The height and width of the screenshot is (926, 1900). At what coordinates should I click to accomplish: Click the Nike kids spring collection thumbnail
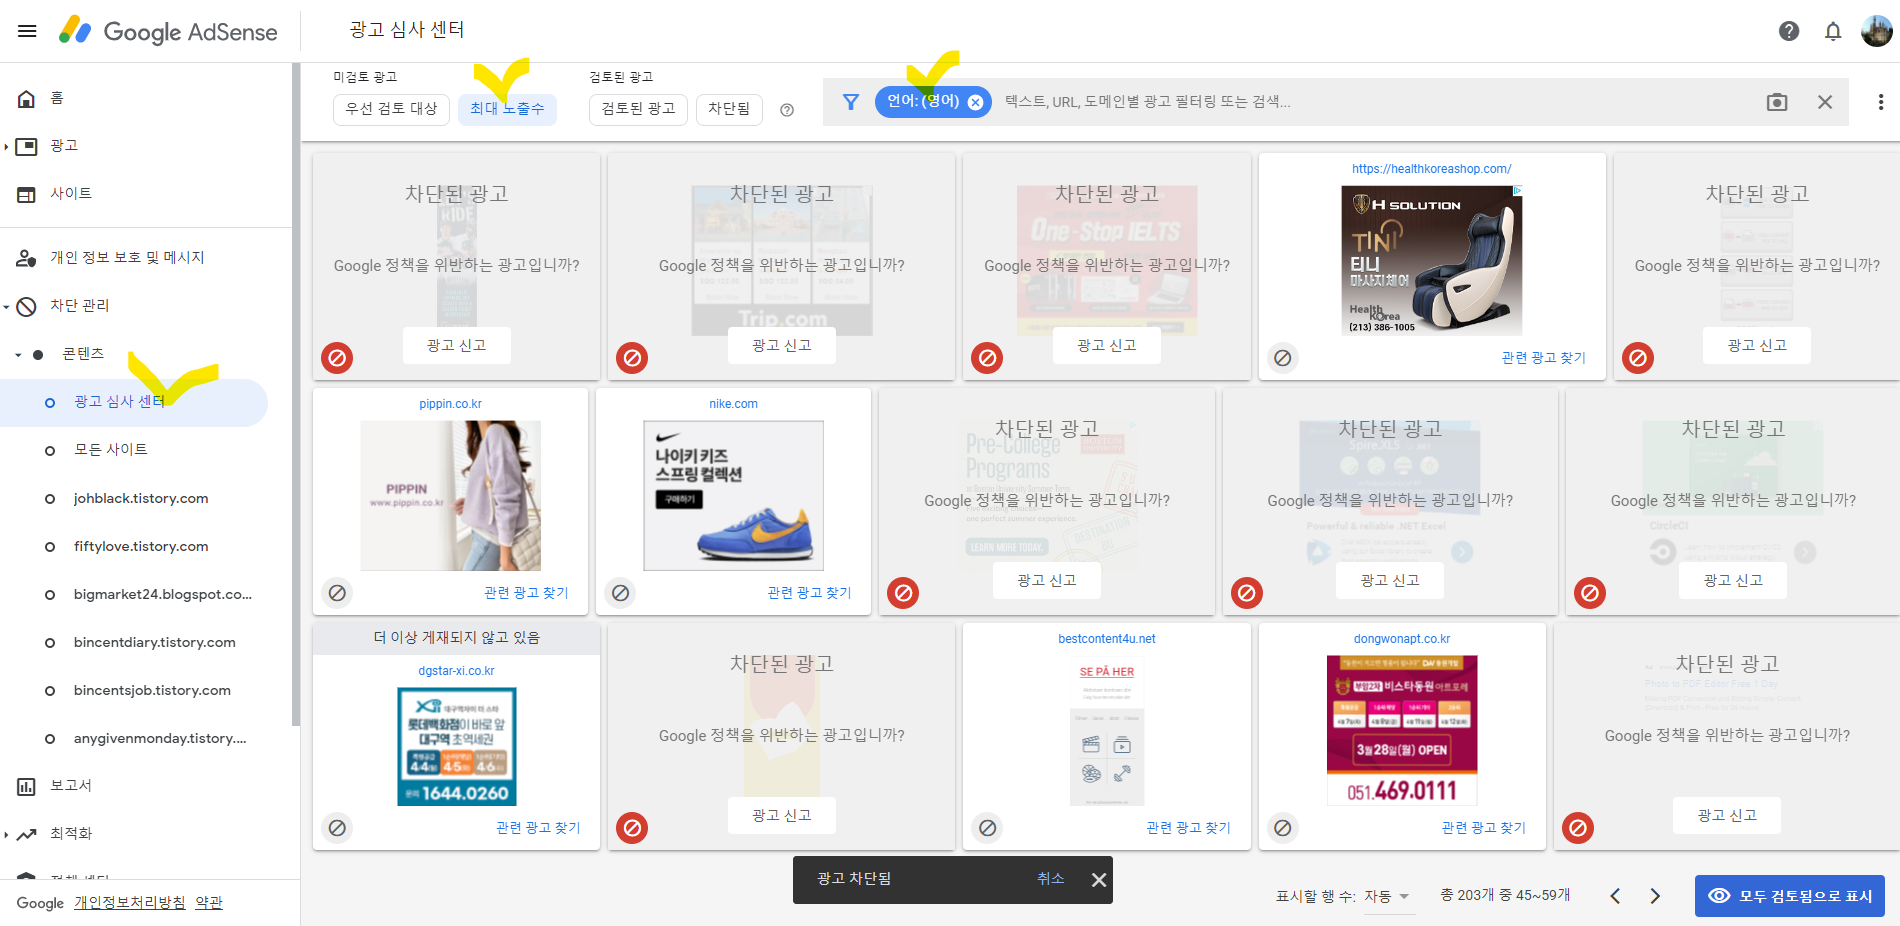point(733,495)
